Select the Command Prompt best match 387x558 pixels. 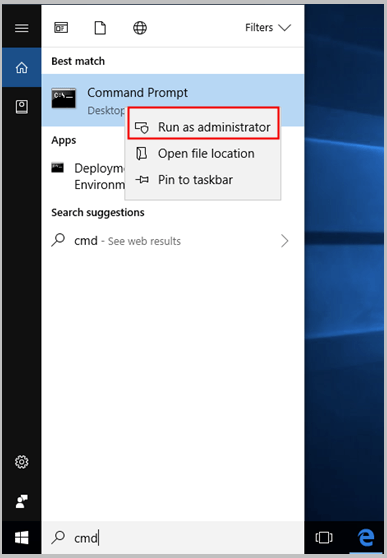pos(173,100)
